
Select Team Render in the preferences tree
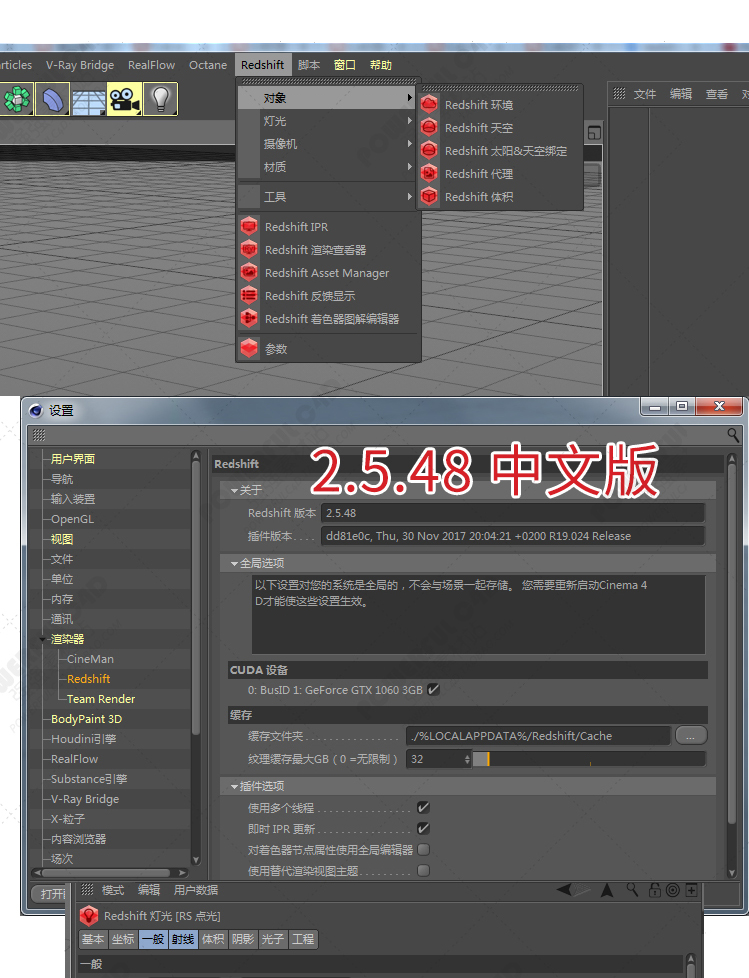pos(101,699)
